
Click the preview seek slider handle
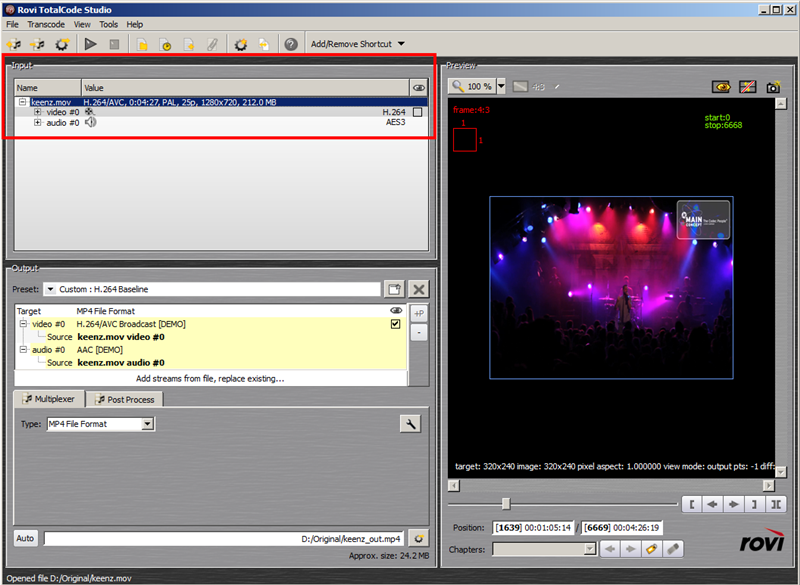pyautogui.click(x=506, y=504)
